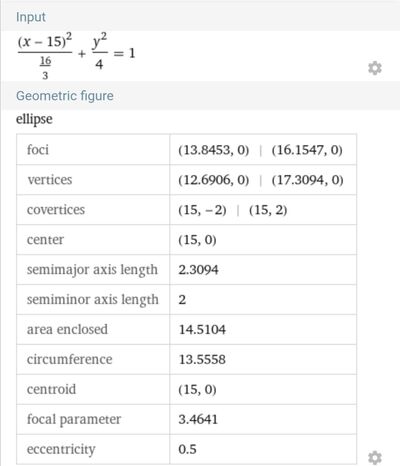Image resolution: width=400 pixels, height=466 pixels.
Task: Select the foci row label
Action: pyautogui.click(x=38, y=150)
